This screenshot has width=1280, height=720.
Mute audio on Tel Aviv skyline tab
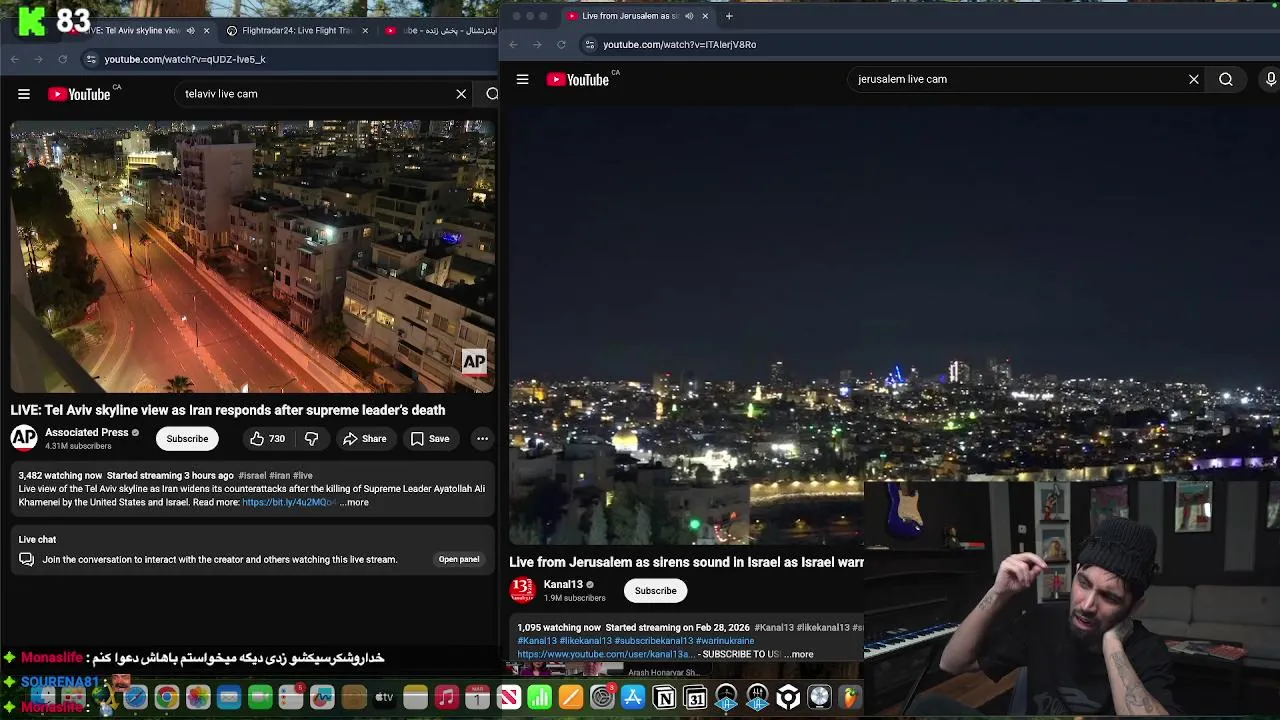coord(191,30)
